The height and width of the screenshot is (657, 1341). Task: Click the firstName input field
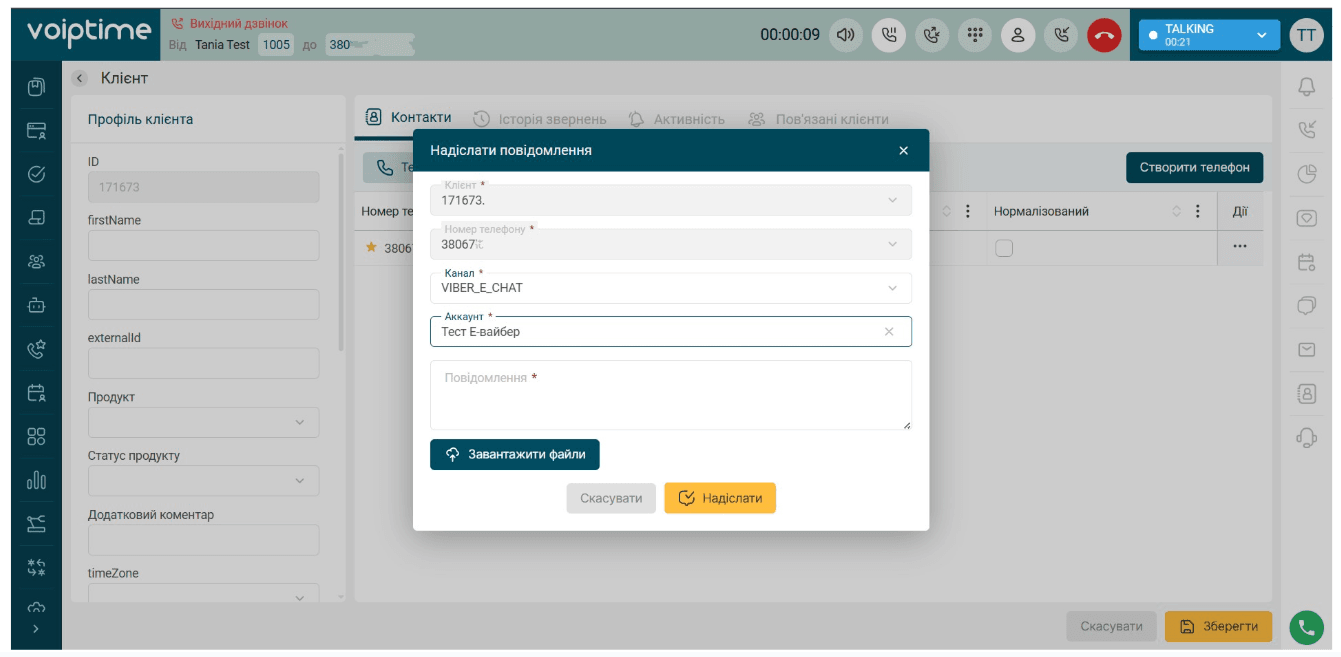pyautogui.click(x=203, y=246)
